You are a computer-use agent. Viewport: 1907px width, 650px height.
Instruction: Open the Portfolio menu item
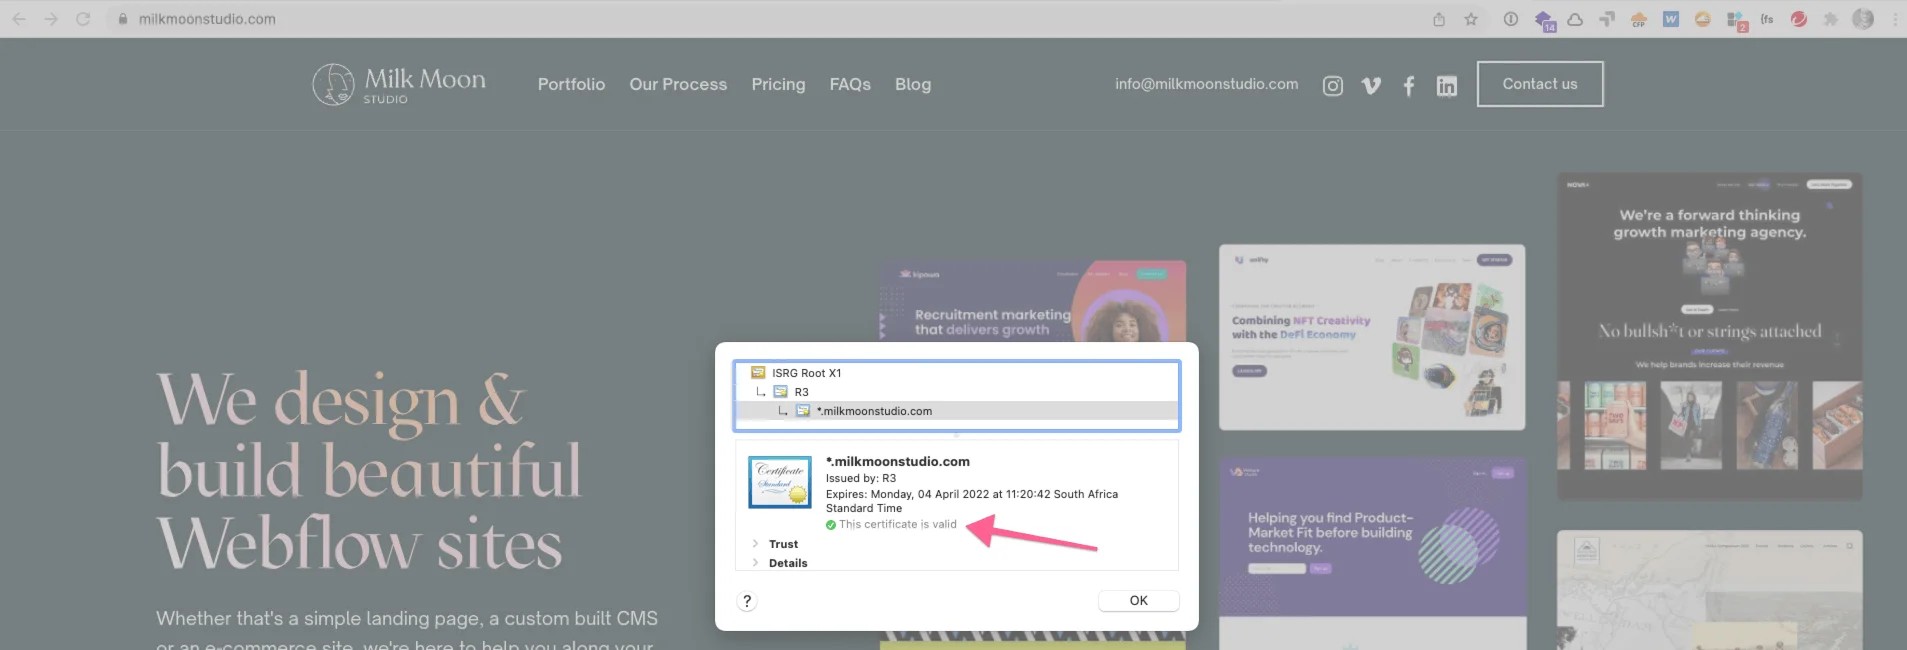[x=571, y=84]
